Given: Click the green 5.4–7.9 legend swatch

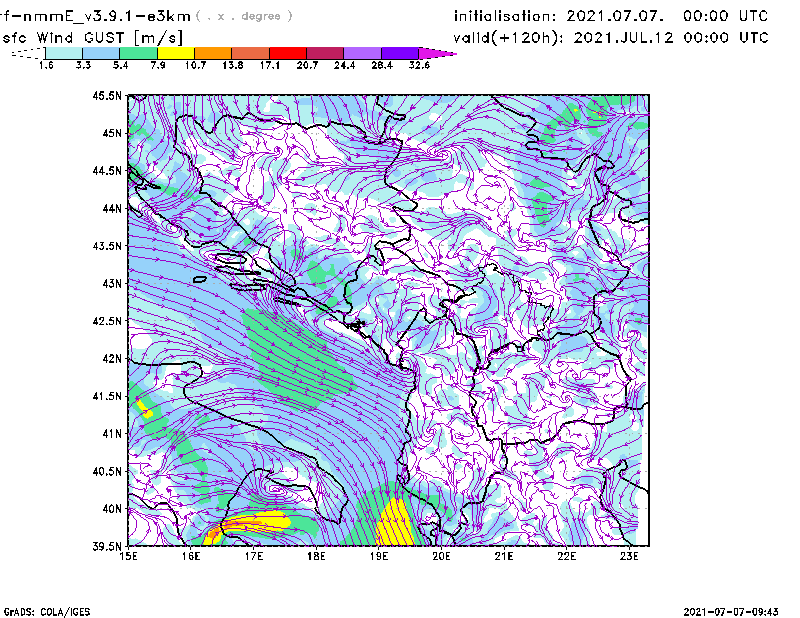Looking at the screenshot, I should (139, 53).
